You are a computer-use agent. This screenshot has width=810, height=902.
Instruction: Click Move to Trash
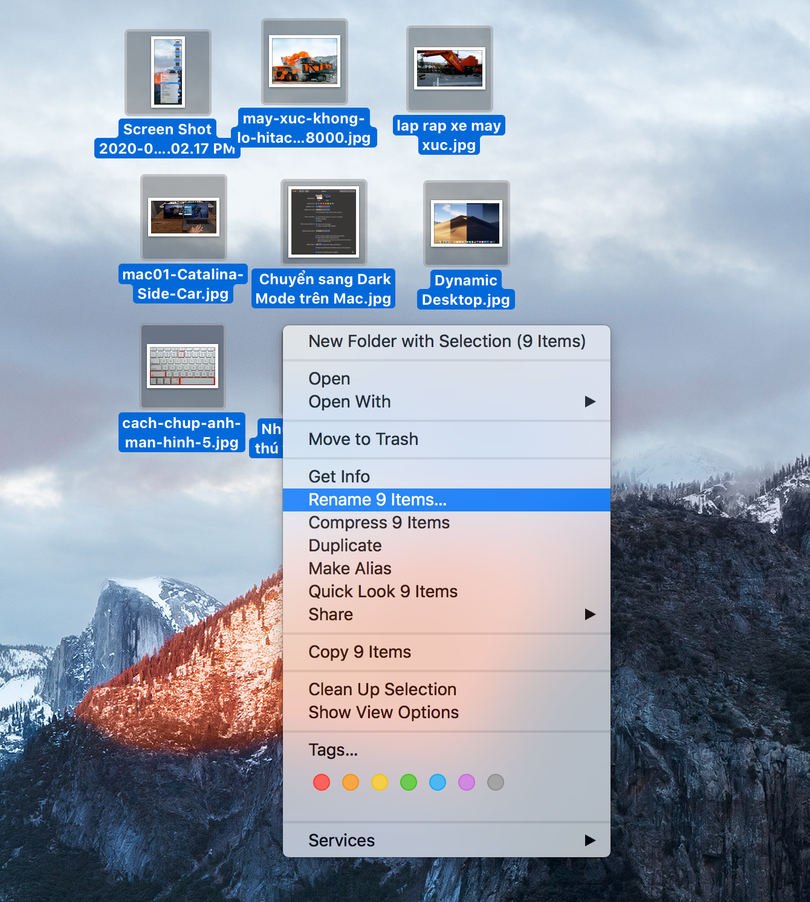tap(363, 439)
